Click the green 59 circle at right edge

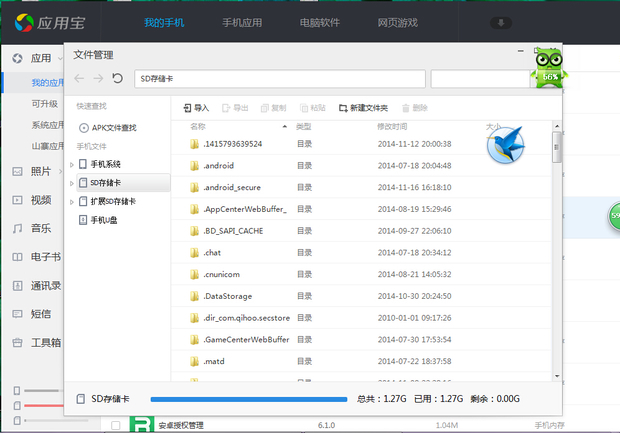(x=614, y=216)
